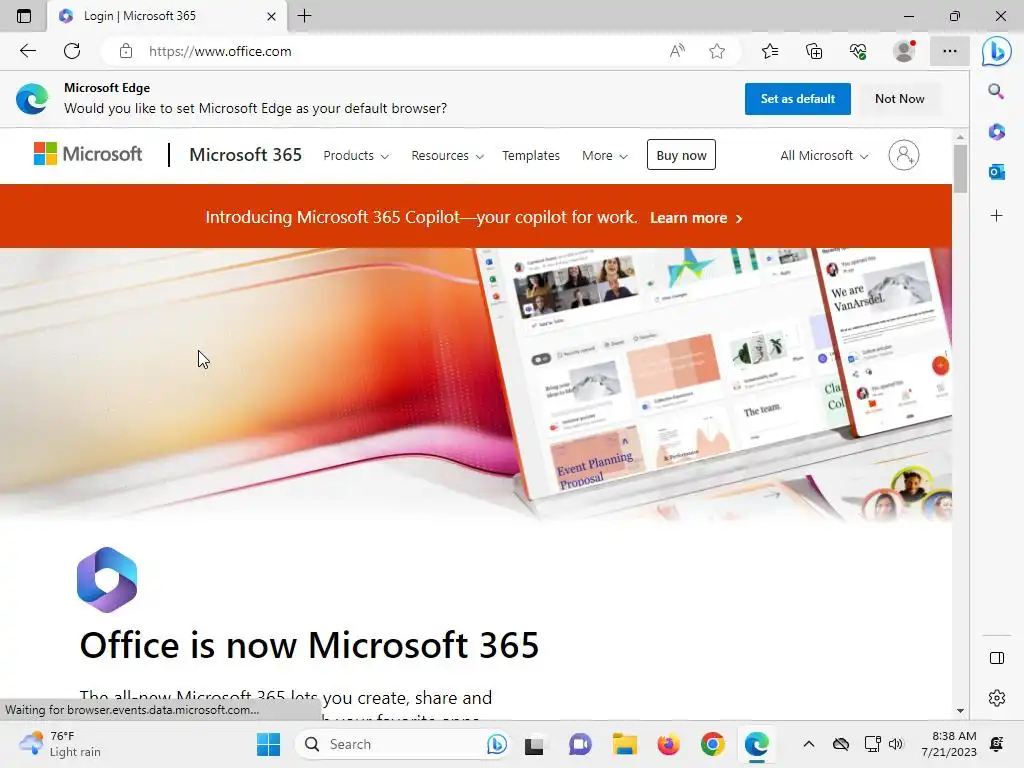Open the clock and calendar
Viewport: 1024px width, 768px height.
[948, 744]
